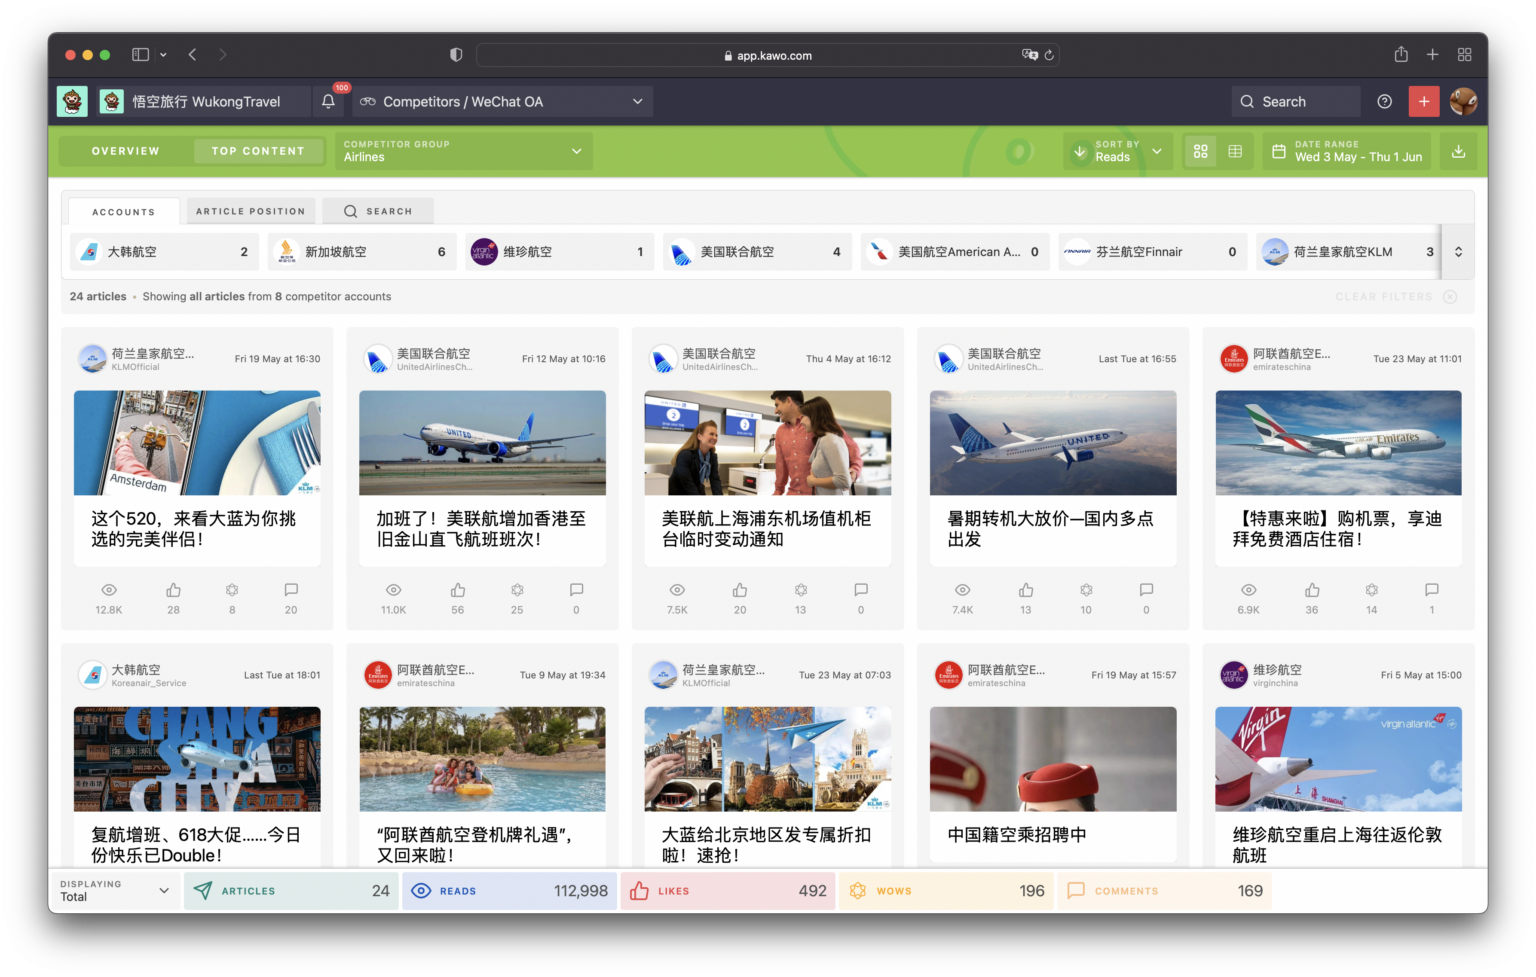Image resolution: width=1536 pixels, height=977 pixels.
Task: Switch to table view layout
Action: pos(1235,151)
